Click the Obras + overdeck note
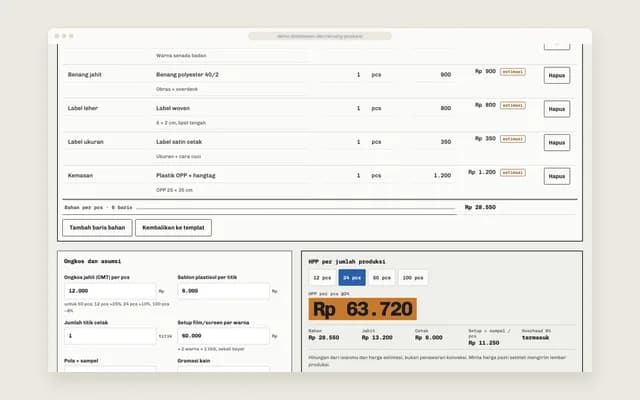Viewport: 640px width, 400px height. click(x=177, y=89)
